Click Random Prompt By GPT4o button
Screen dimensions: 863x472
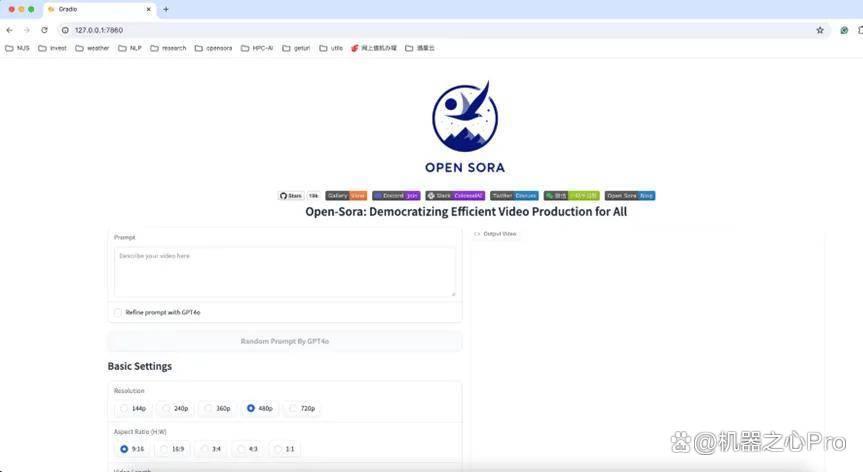[x=285, y=341]
